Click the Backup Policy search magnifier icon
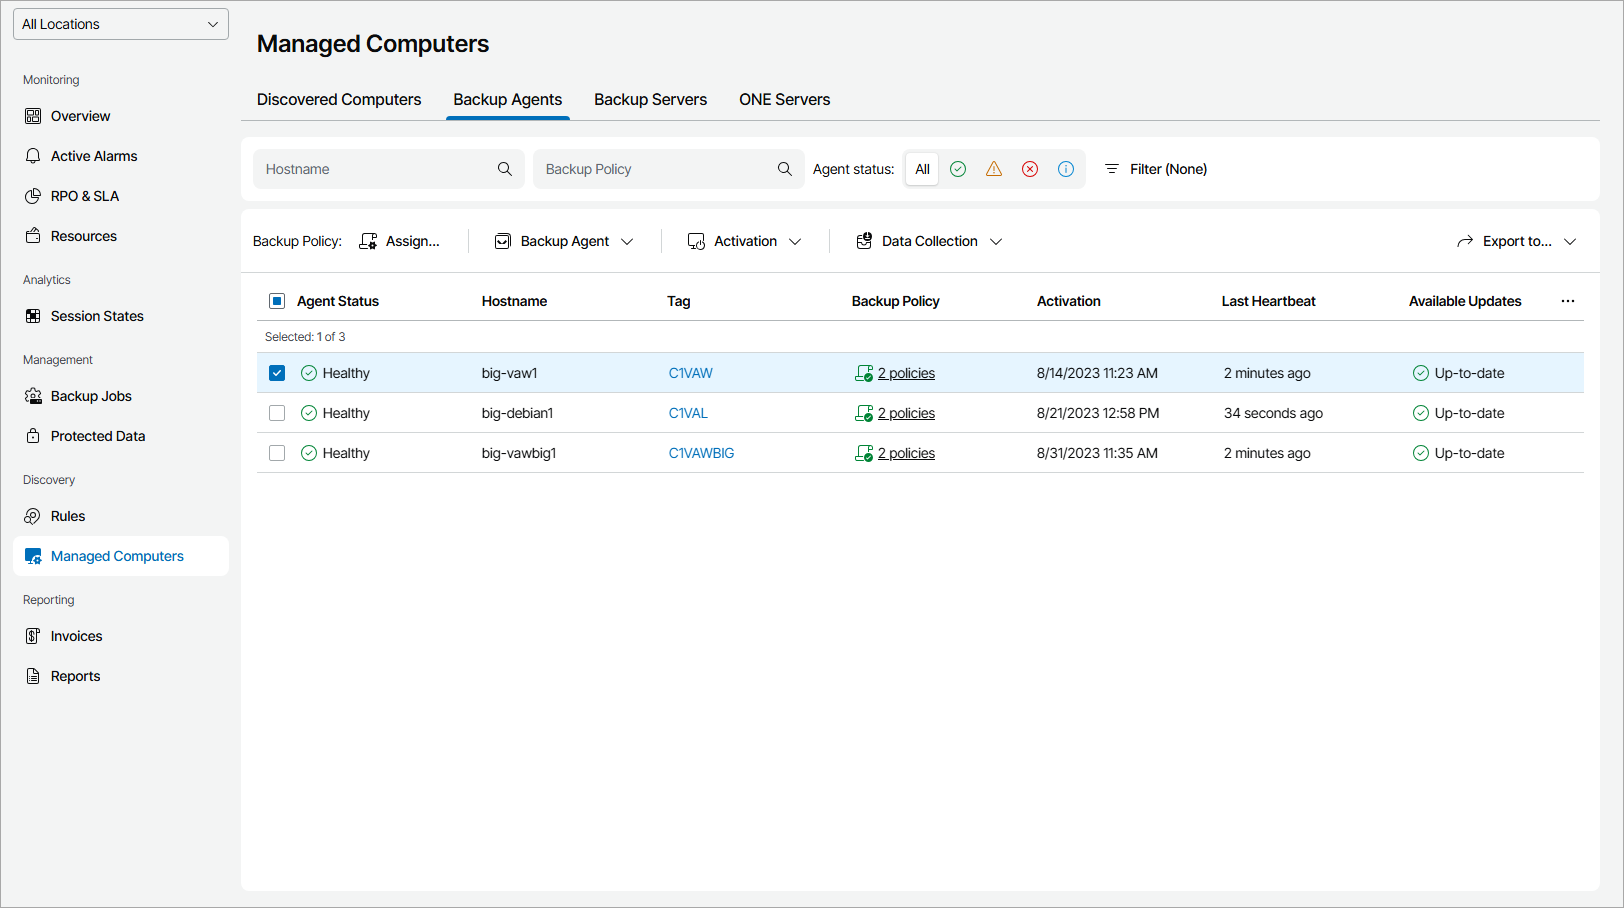The width and height of the screenshot is (1624, 908). [785, 169]
